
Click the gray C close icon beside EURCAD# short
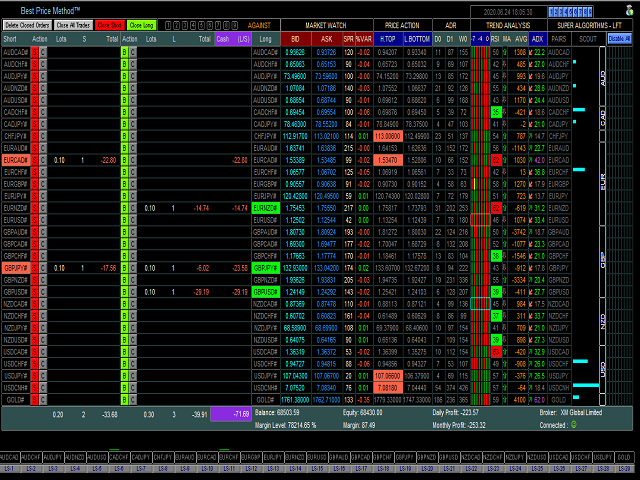click(43, 160)
